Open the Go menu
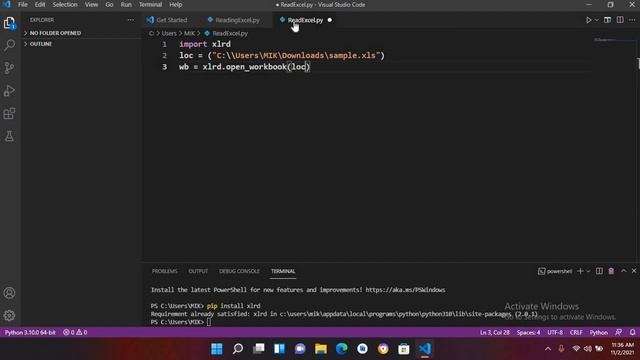 coord(109,4)
